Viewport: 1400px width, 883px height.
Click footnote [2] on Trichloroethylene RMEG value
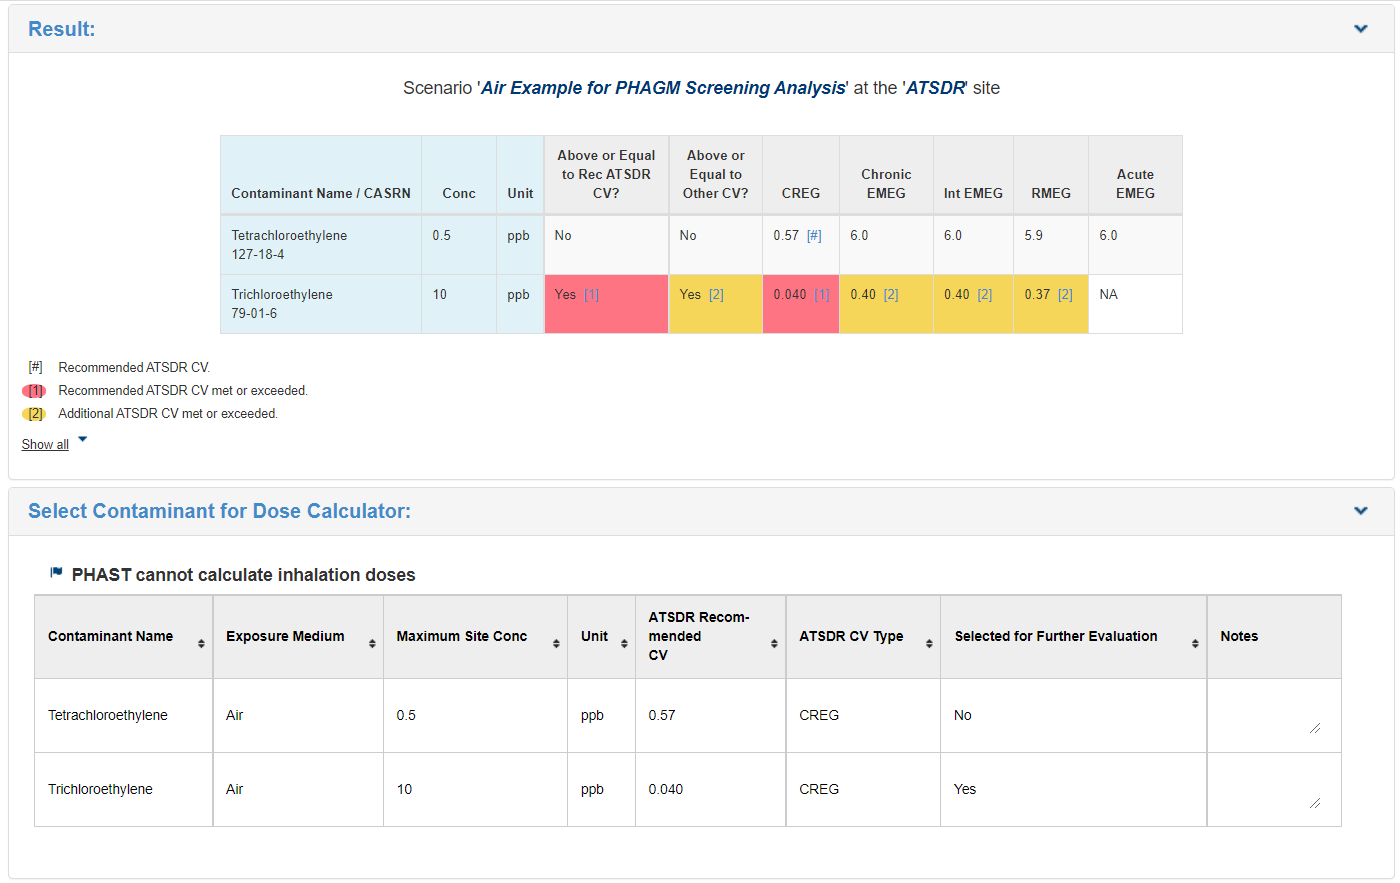1065,295
